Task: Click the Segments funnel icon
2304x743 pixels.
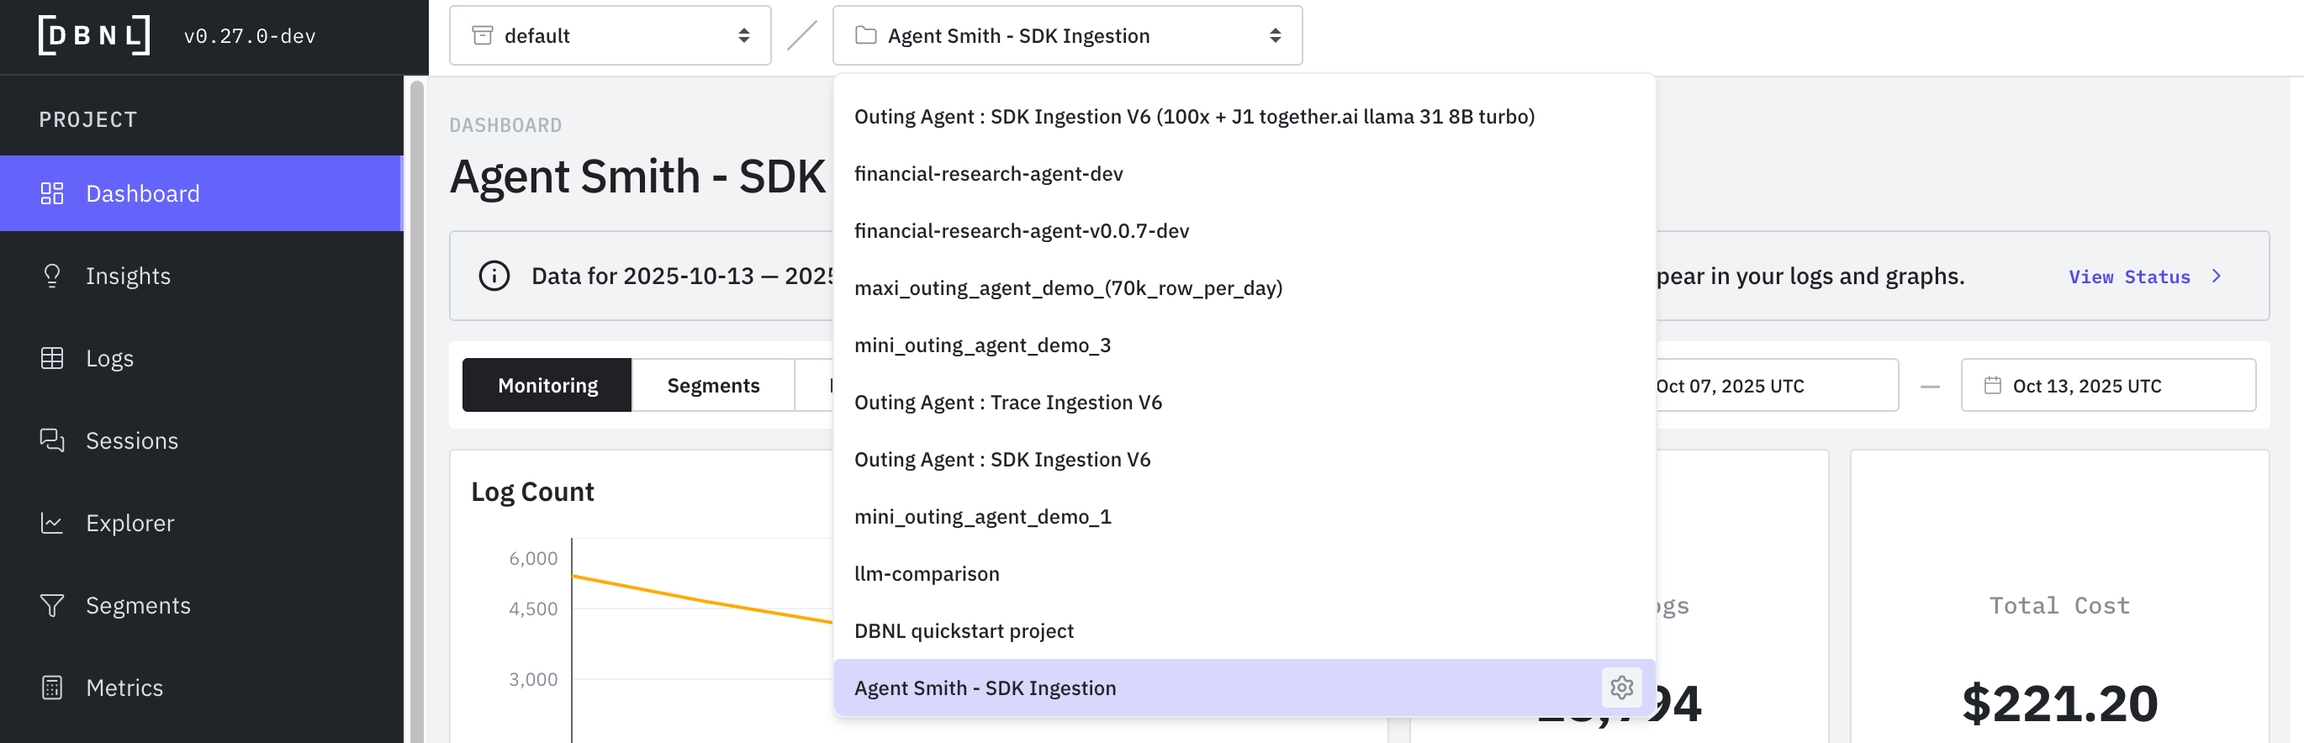Action: [x=52, y=605]
